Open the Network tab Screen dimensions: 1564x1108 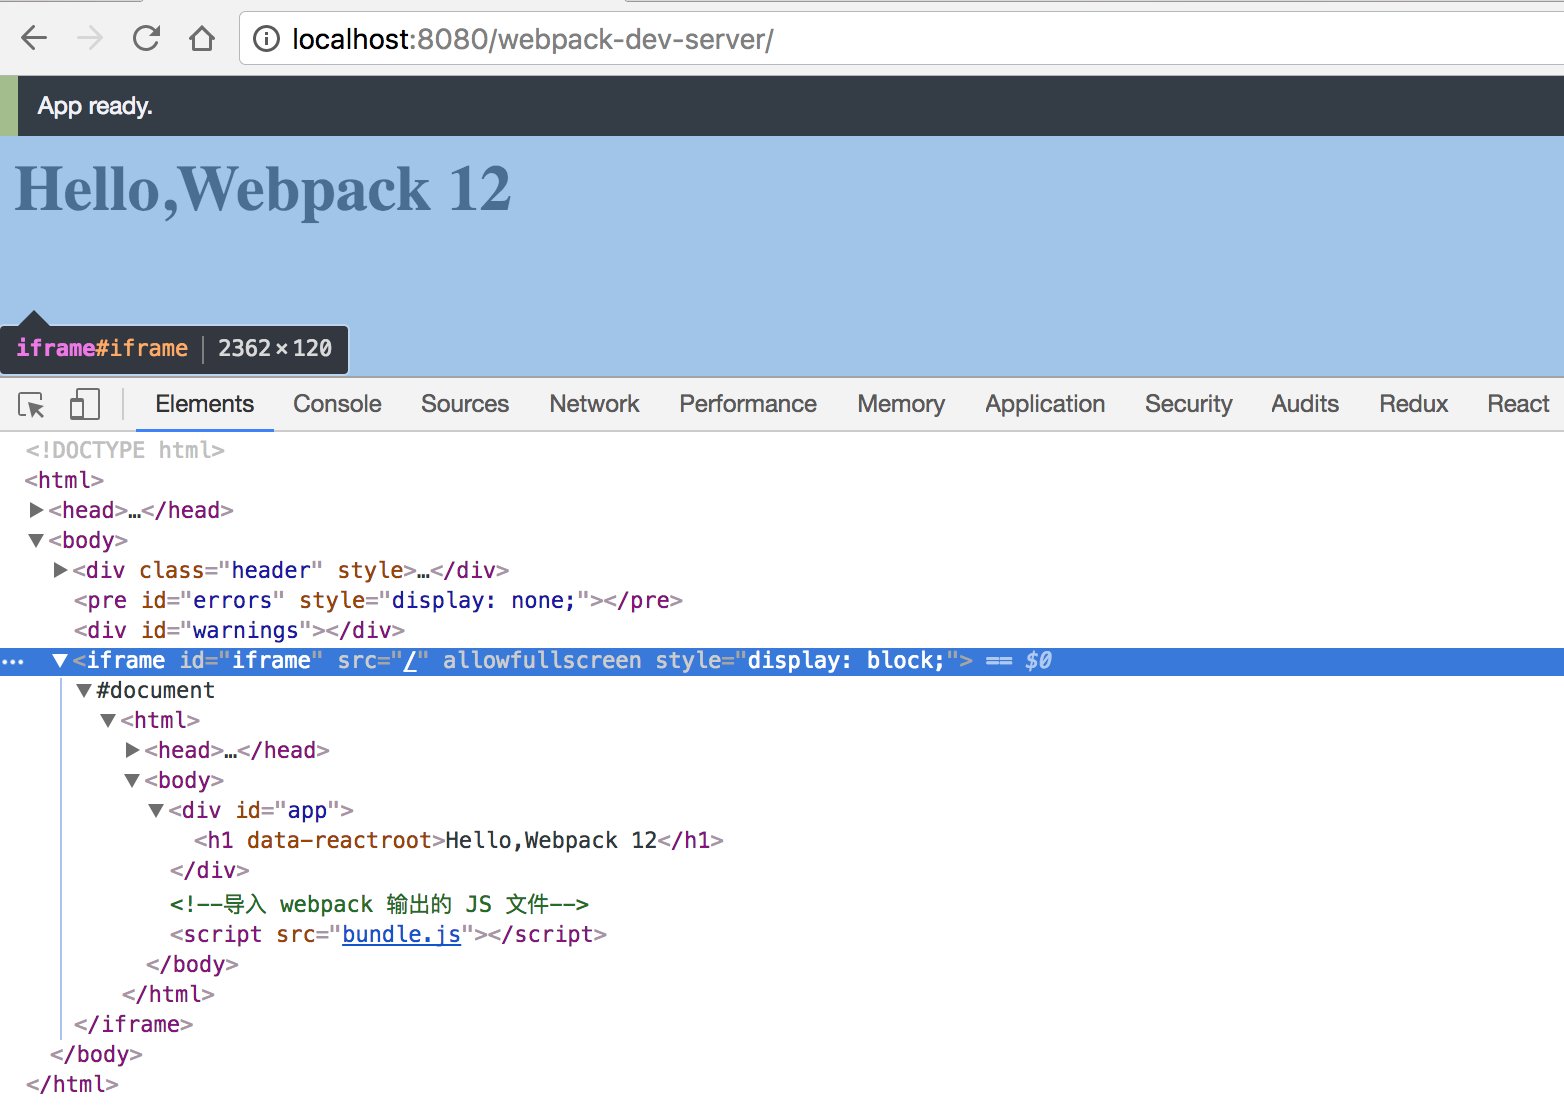594,404
